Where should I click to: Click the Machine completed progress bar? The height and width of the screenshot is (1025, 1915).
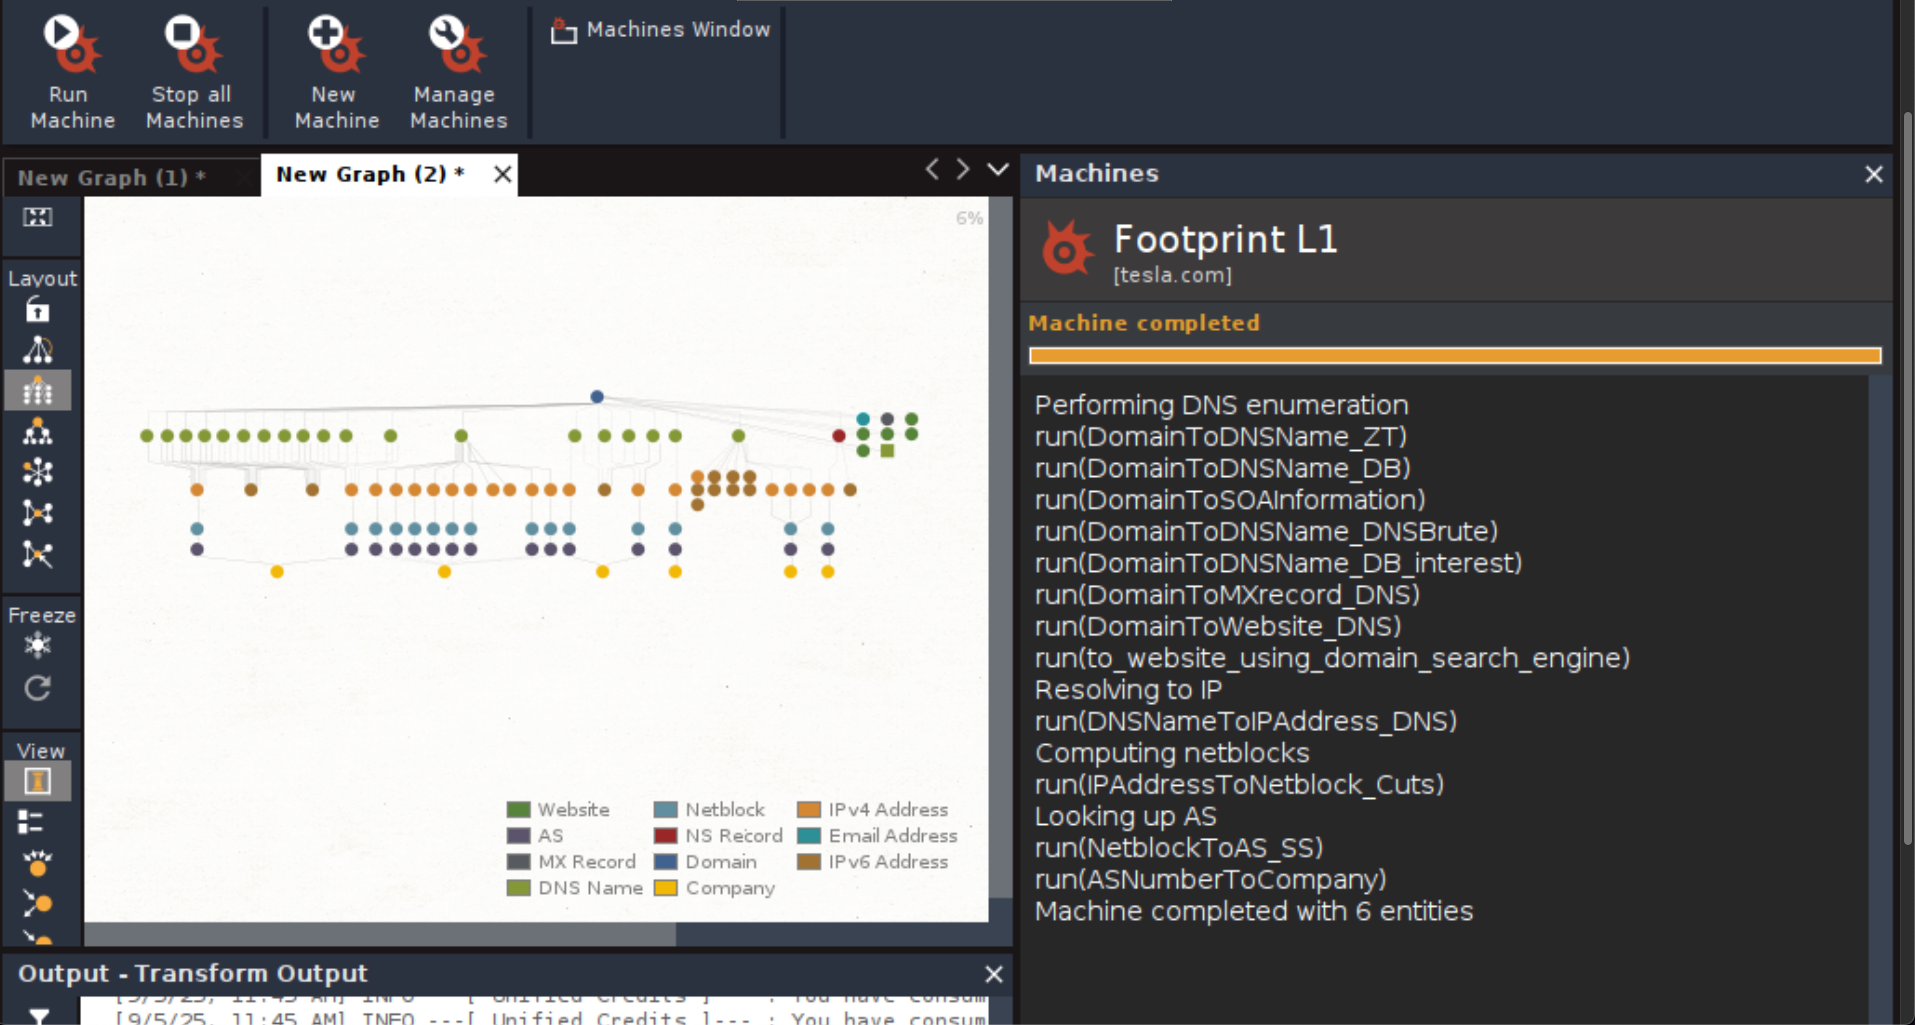(x=1455, y=355)
